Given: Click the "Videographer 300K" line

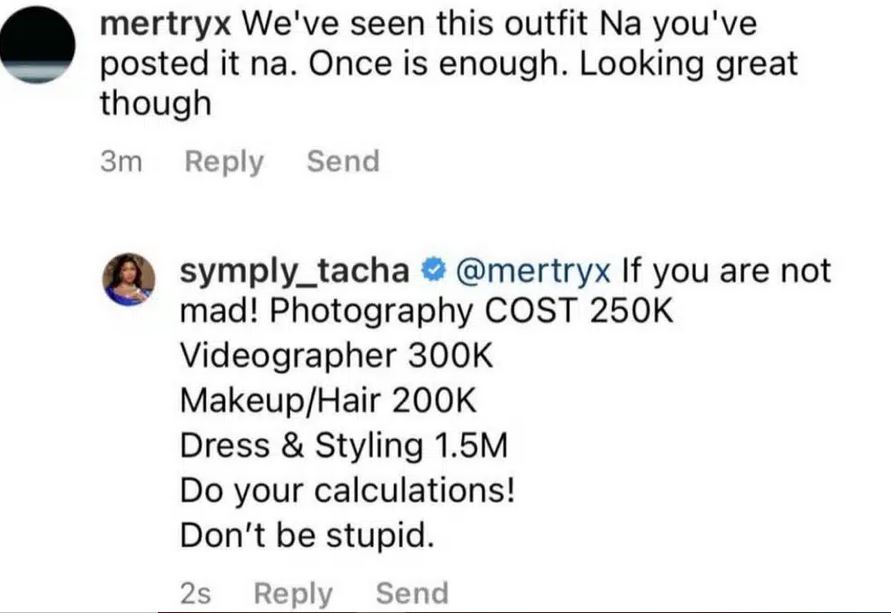Looking at the screenshot, I should pyautogui.click(x=336, y=357).
